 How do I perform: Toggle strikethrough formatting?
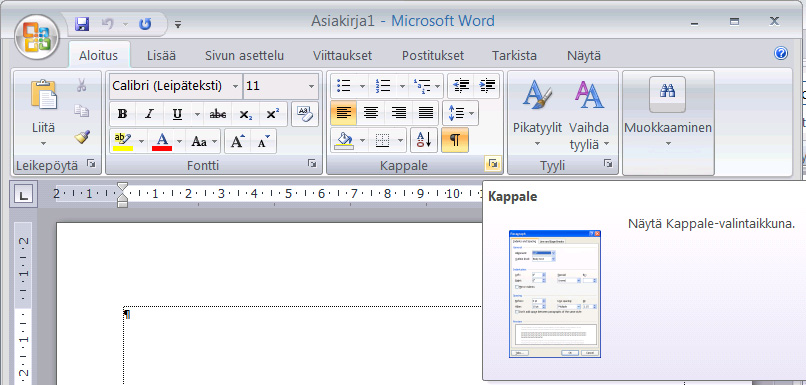click(218, 114)
